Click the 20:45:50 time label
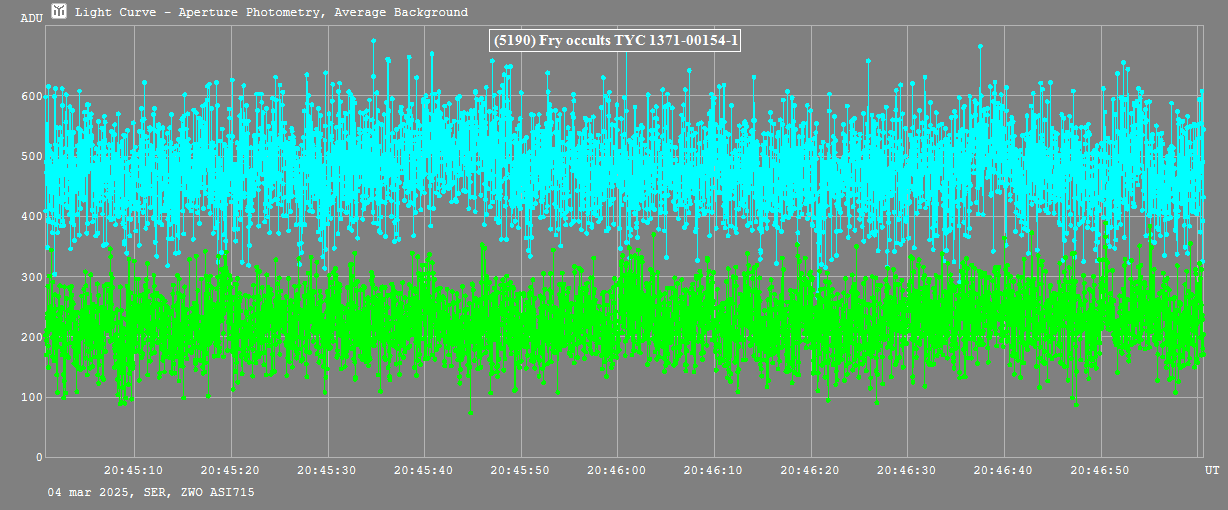 pyautogui.click(x=521, y=469)
